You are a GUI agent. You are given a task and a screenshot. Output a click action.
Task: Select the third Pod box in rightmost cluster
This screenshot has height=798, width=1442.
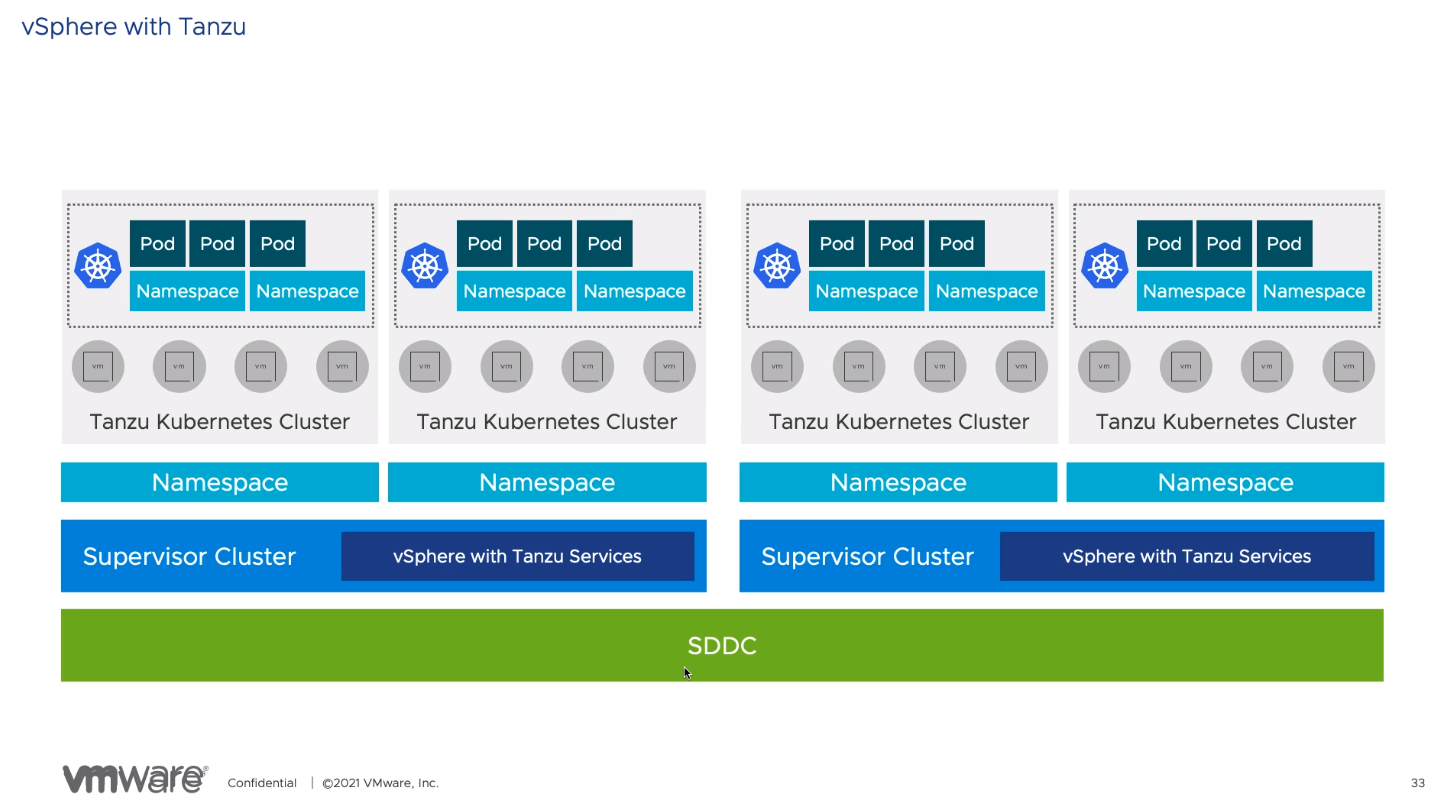coord(1284,244)
